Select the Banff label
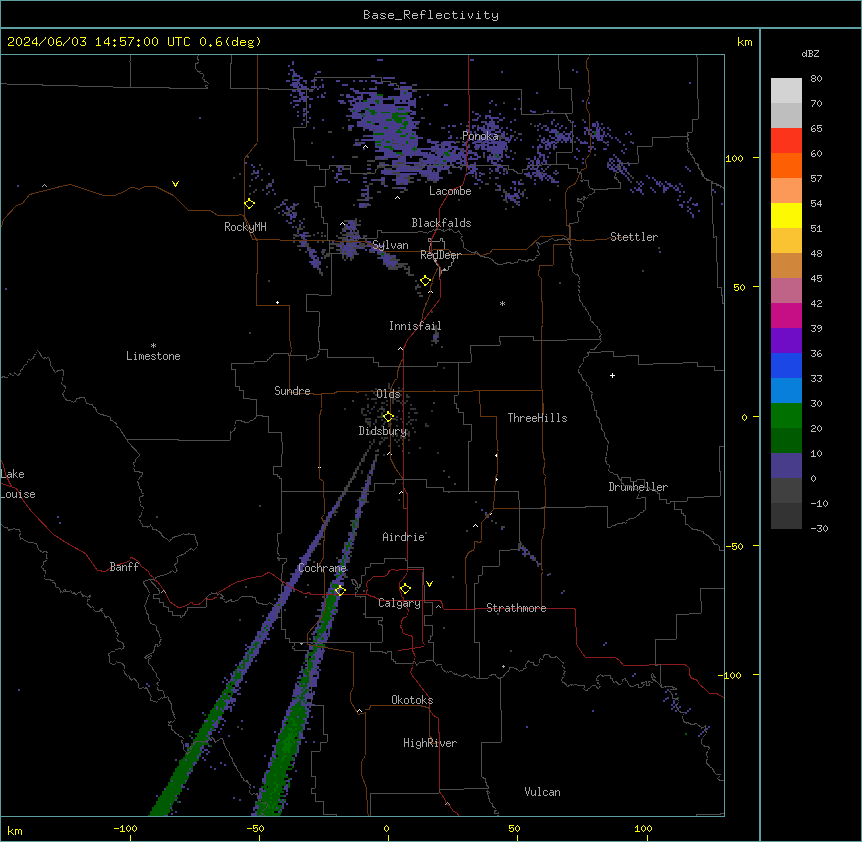 pos(124,567)
